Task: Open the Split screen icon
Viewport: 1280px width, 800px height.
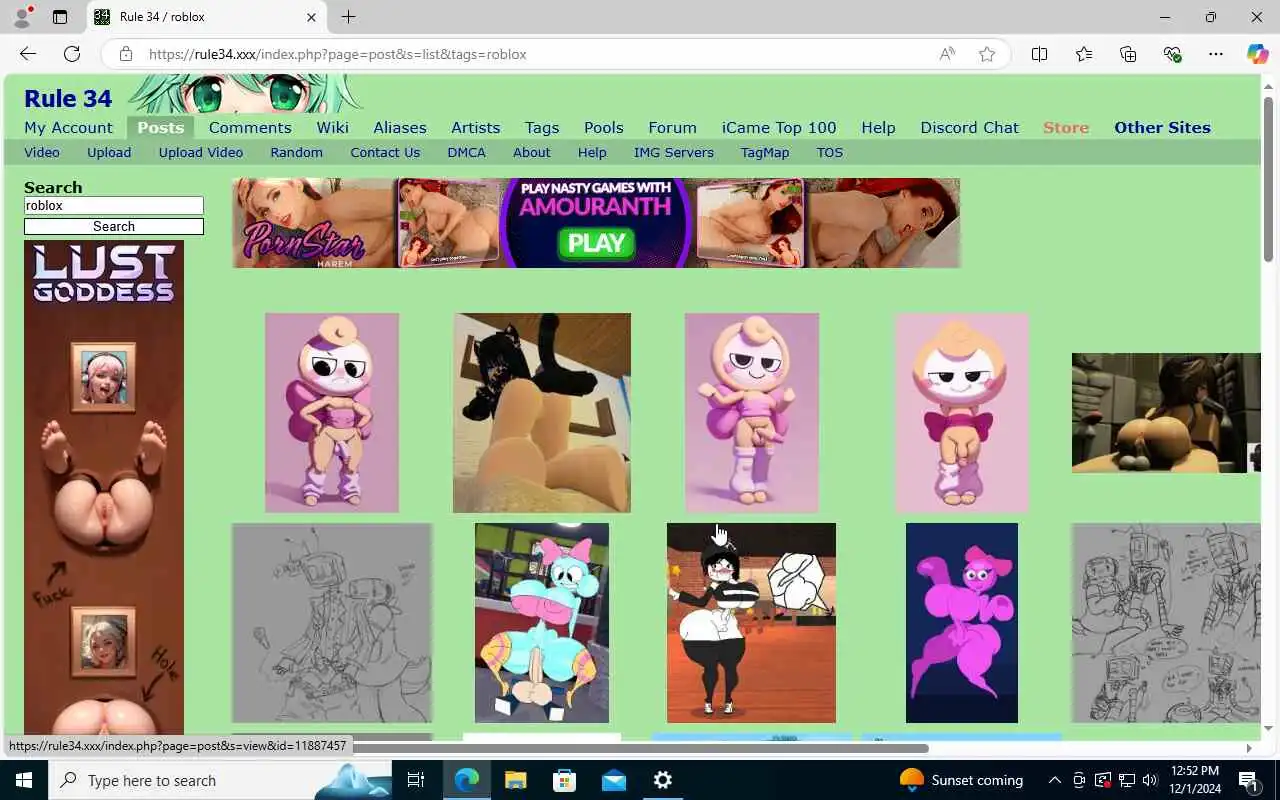Action: (1040, 54)
